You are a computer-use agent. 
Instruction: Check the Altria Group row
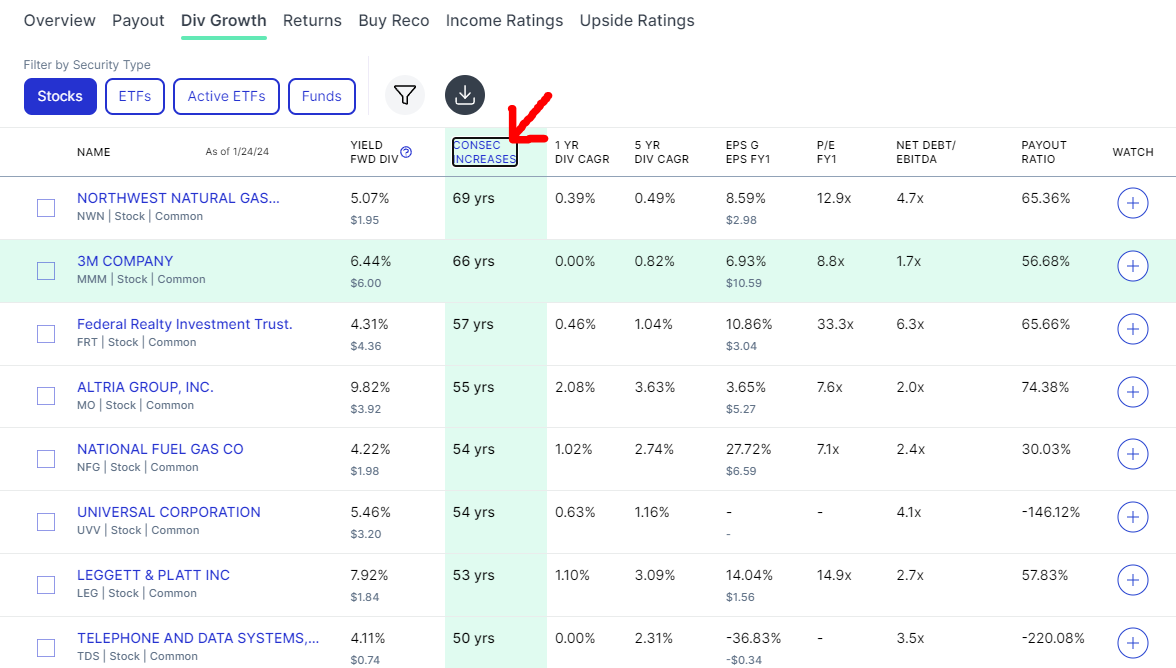click(46, 396)
